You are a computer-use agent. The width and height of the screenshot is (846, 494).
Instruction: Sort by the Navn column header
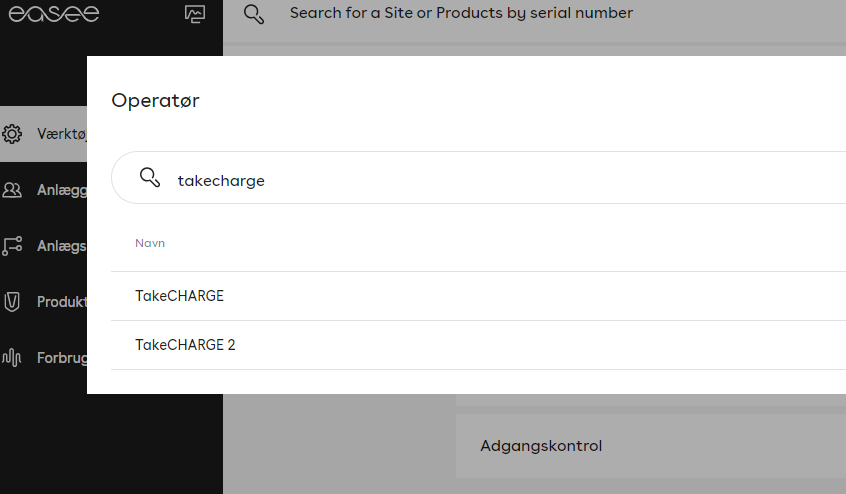[150, 243]
